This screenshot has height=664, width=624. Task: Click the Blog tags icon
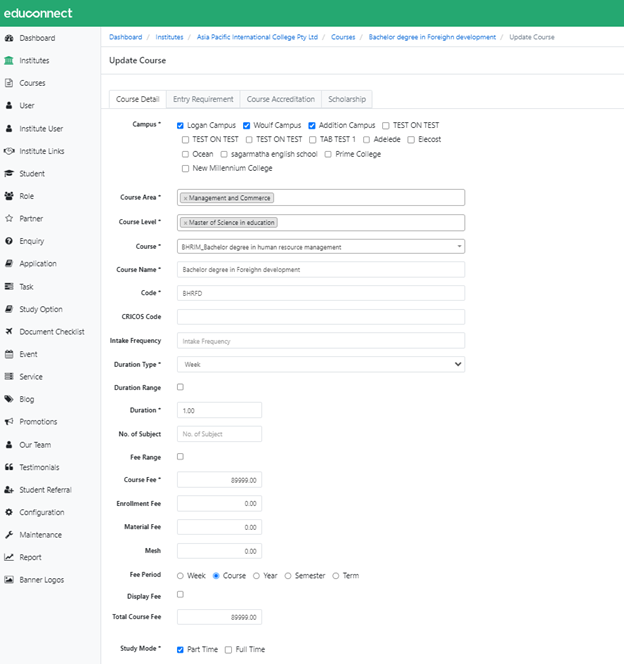click(x=9, y=399)
